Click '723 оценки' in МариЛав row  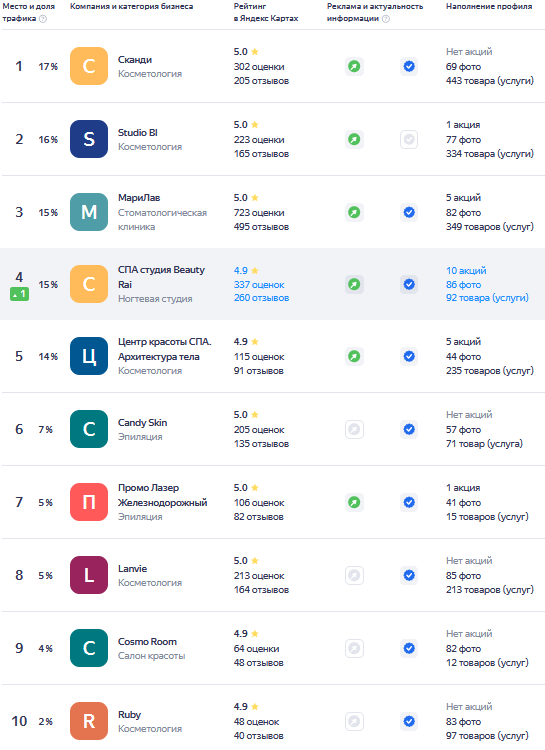259,213
